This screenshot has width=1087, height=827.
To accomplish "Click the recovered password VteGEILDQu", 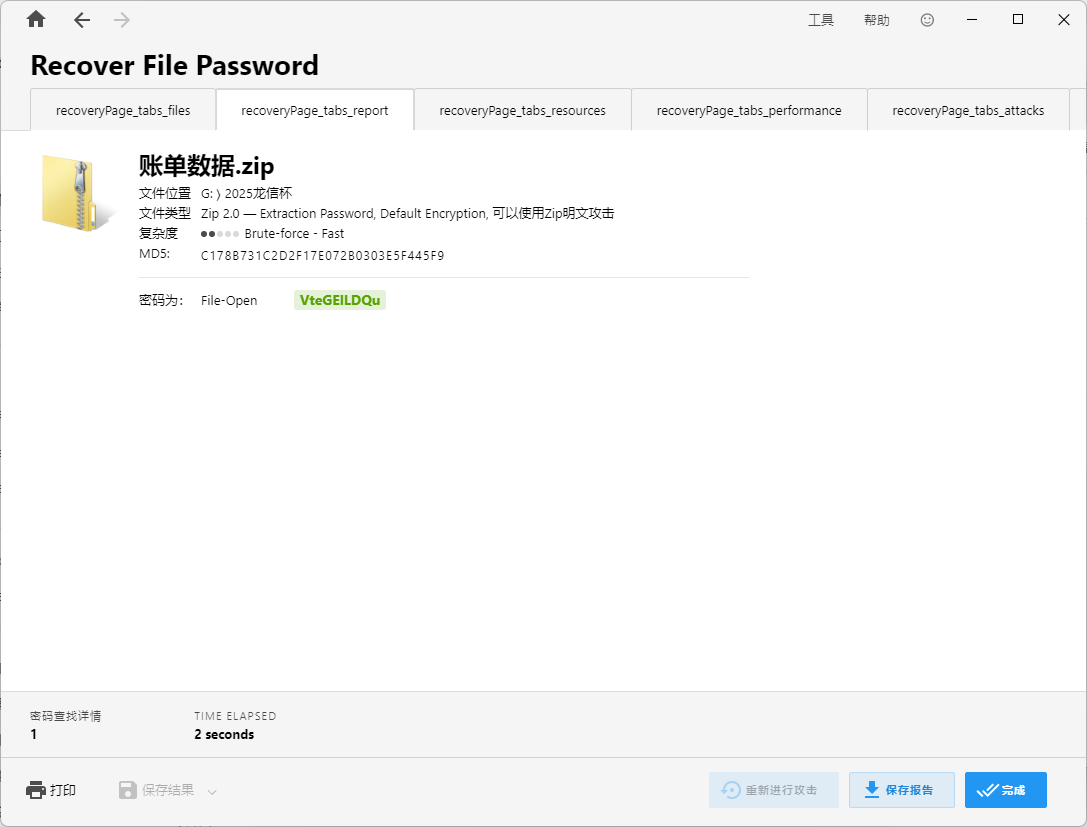I will tap(340, 300).
